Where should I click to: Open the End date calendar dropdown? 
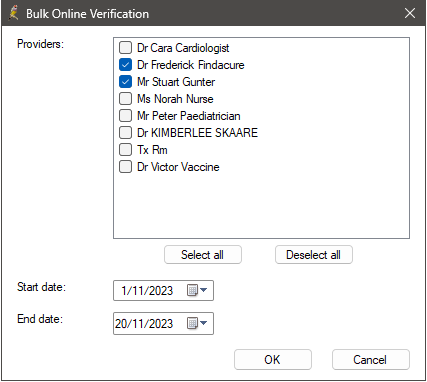pyautogui.click(x=197, y=323)
